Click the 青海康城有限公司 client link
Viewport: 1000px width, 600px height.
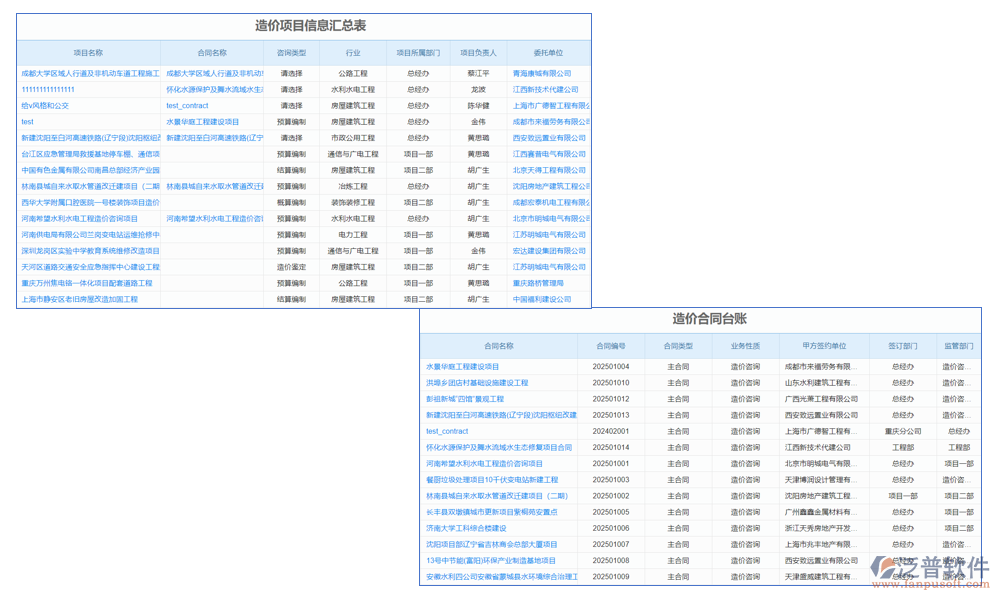pyautogui.click(x=541, y=73)
